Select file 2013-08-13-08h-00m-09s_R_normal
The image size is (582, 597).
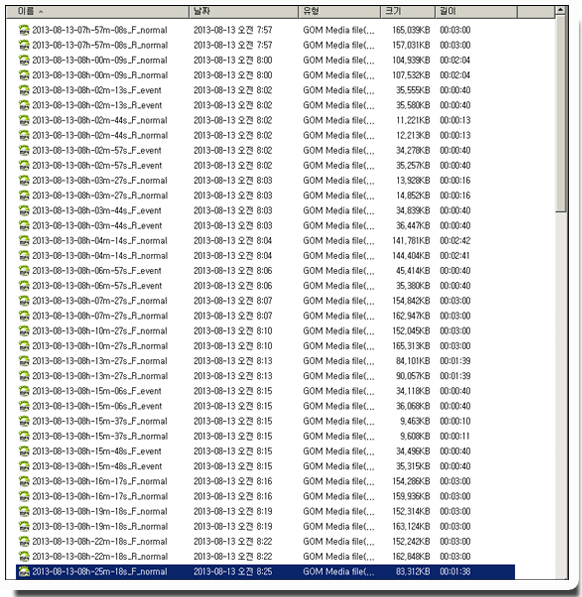(100, 75)
